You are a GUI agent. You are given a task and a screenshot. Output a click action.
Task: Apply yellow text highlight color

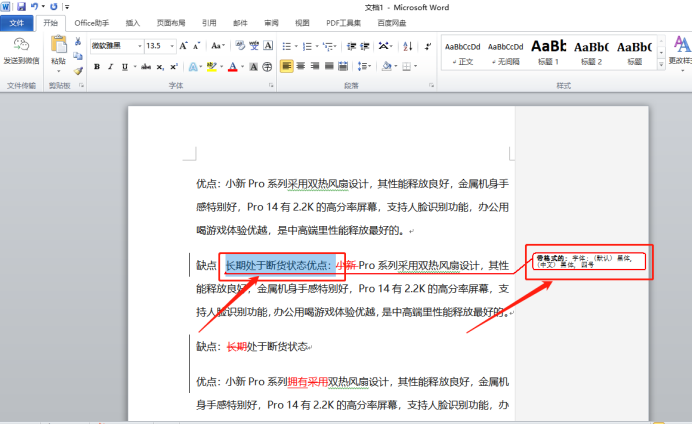pyautogui.click(x=212, y=67)
